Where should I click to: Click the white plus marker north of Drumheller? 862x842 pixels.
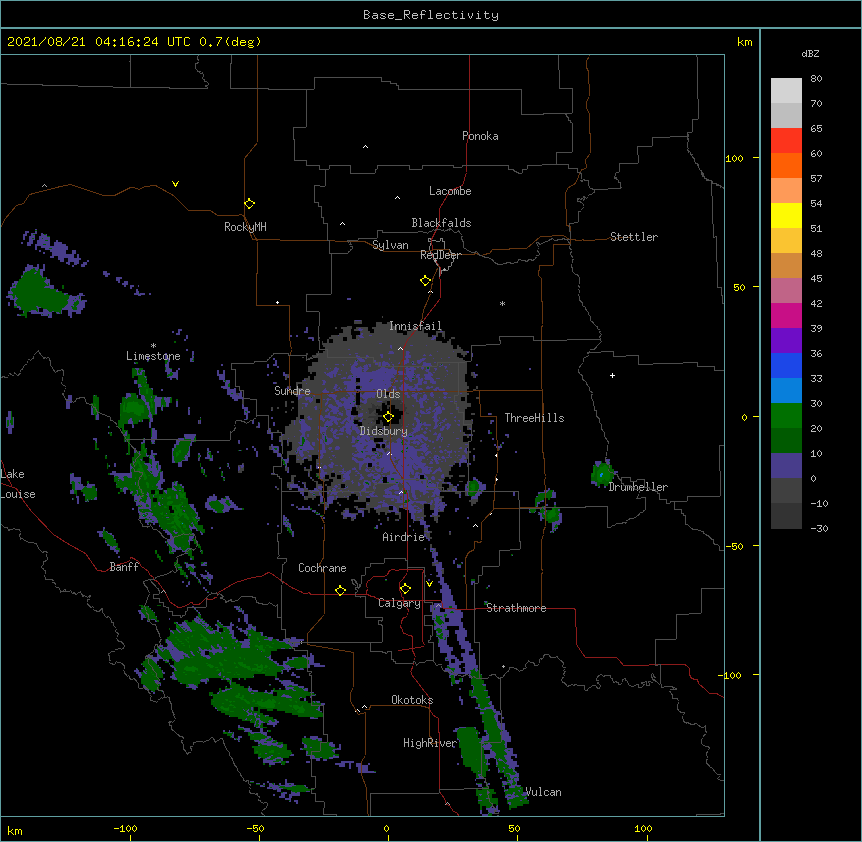click(612, 375)
